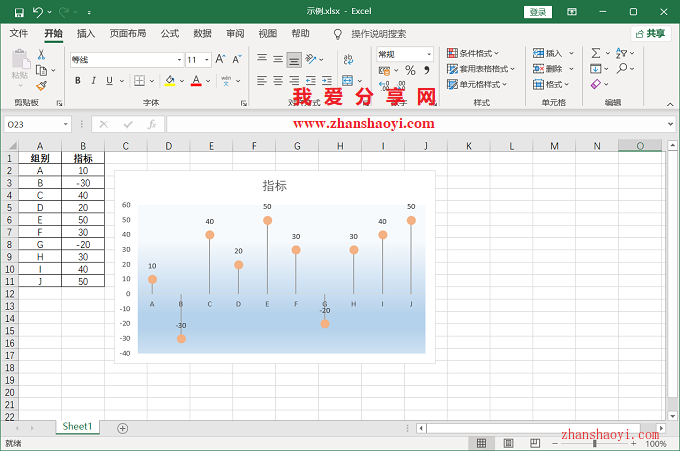
Task: Collapse the ribbon with up chevron
Action: click(670, 104)
